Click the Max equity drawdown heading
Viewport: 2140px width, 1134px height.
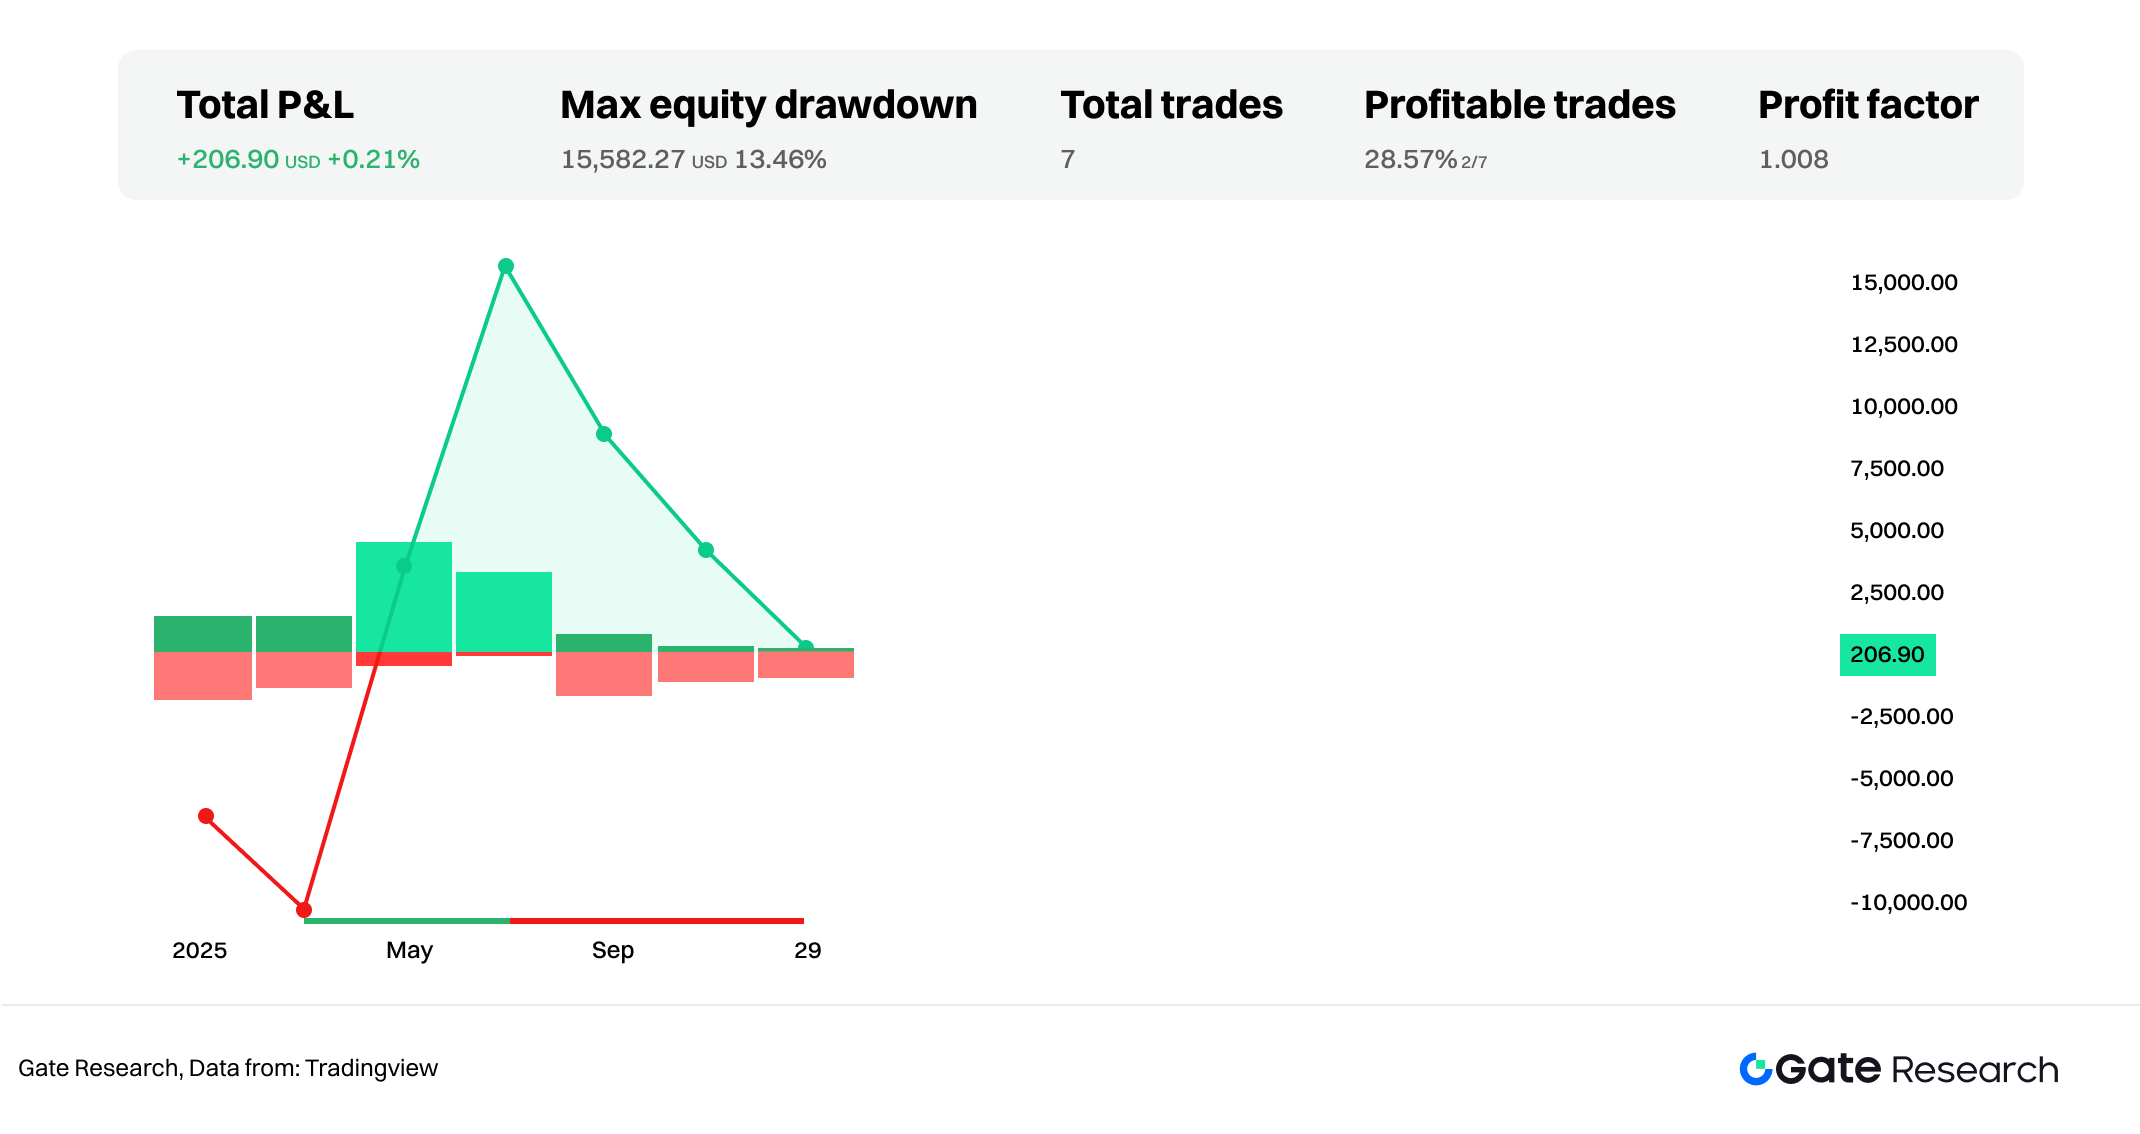tap(768, 105)
